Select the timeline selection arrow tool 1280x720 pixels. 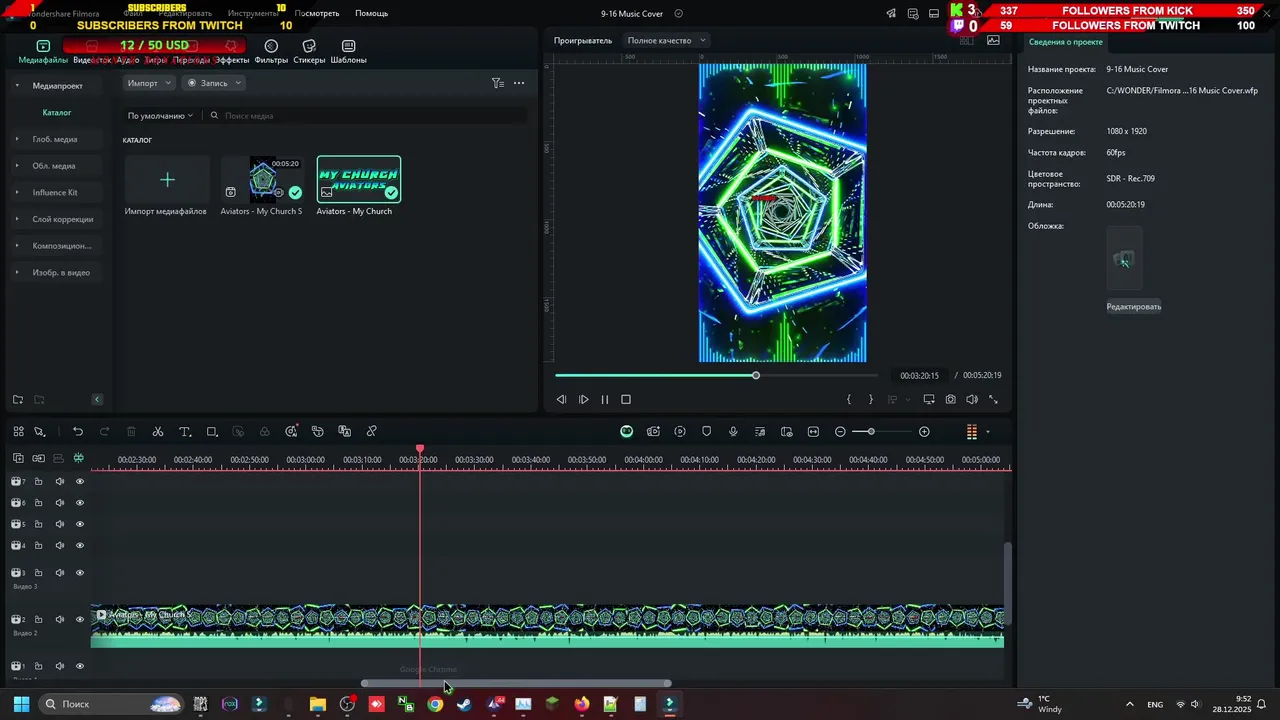40,431
